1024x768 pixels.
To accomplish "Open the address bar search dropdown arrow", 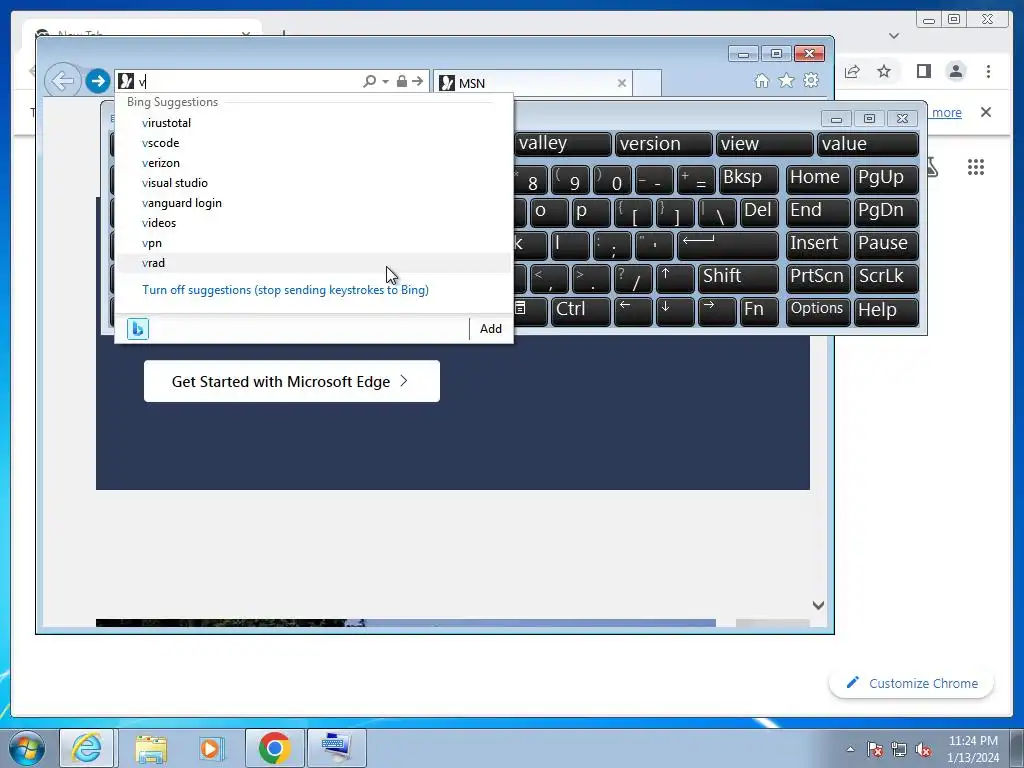I will coord(385,82).
